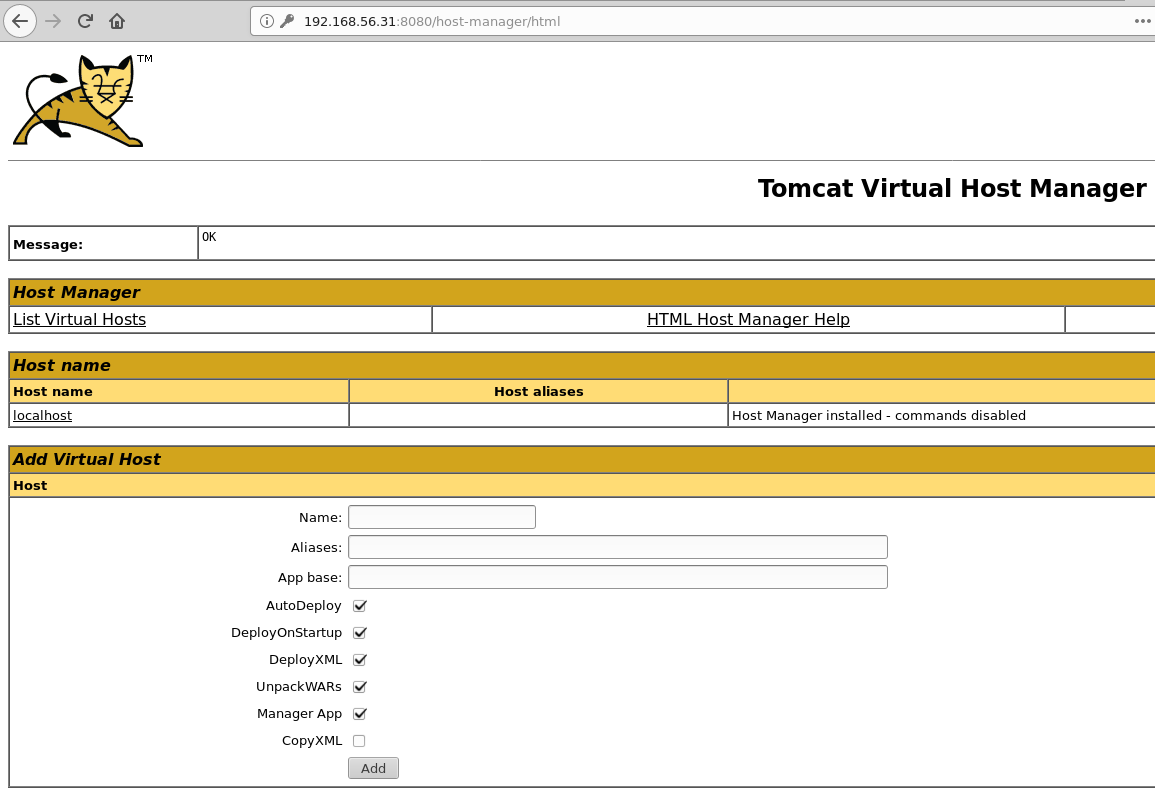
Task: Open the page actions three-dot menu
Action: click(x=1142, y=21)
